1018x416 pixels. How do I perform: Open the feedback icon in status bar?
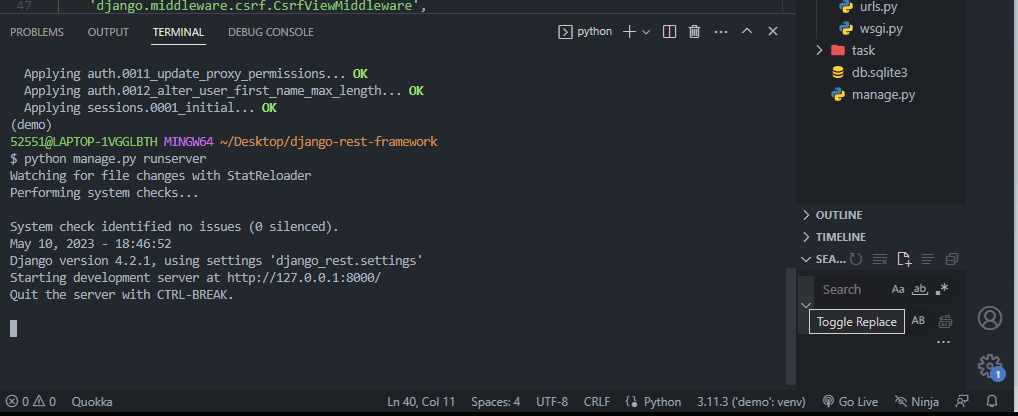[962, 402]
